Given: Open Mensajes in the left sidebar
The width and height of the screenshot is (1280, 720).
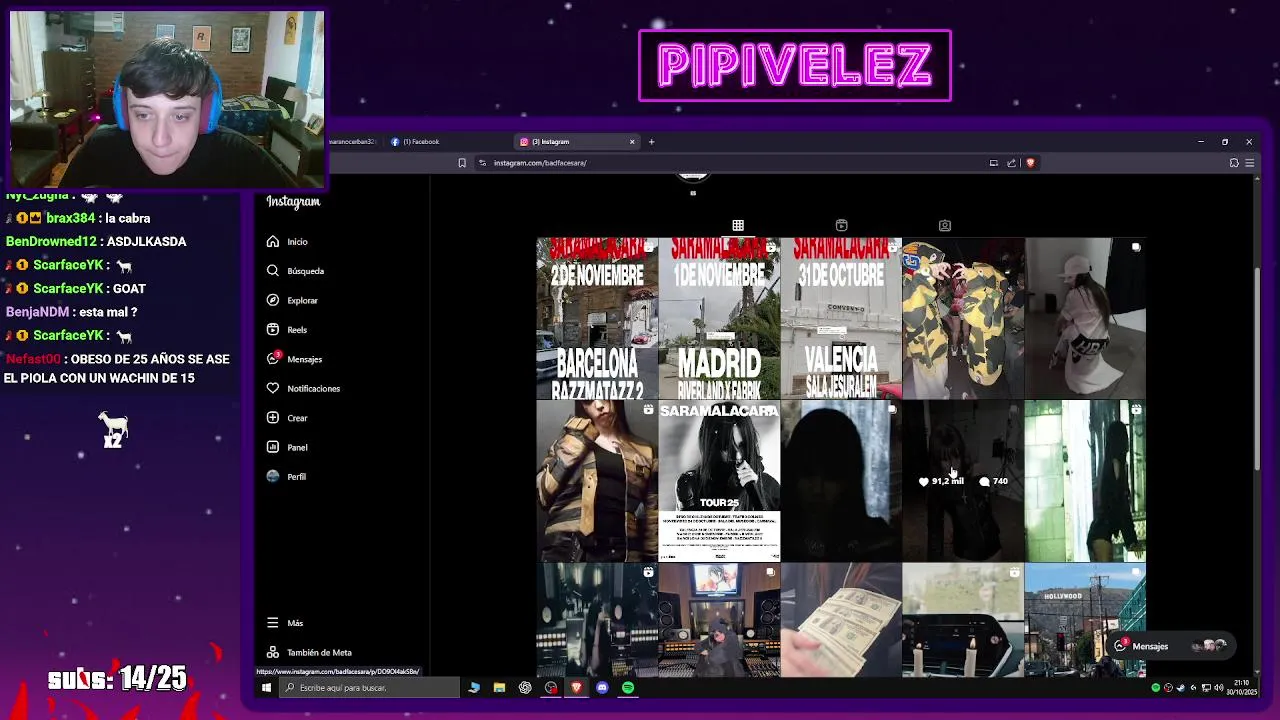Looking at the screenshot, I should click(x=294, y=359).
